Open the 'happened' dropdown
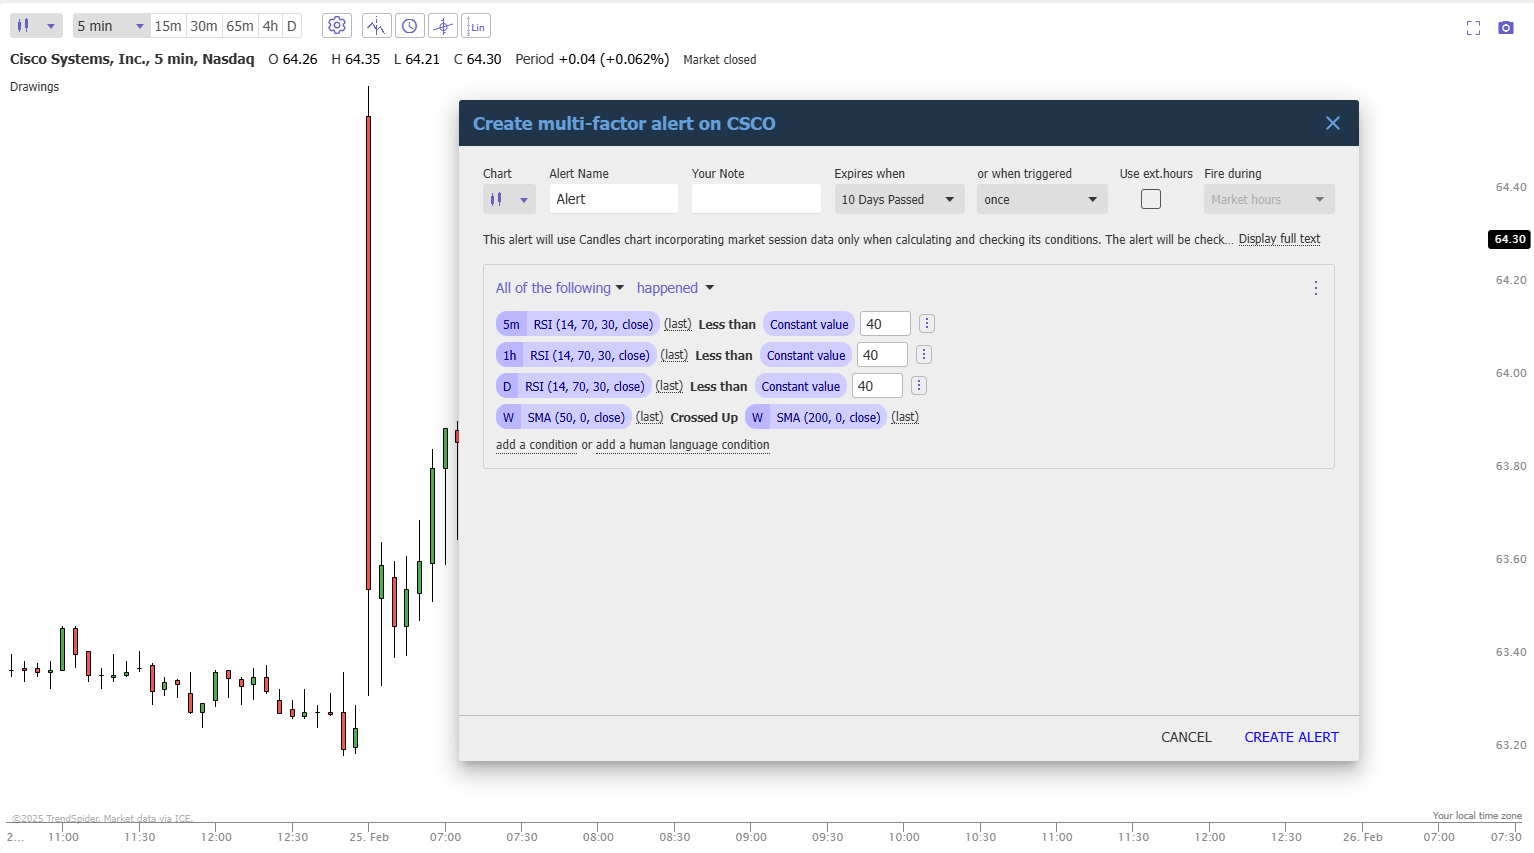This screenshot has width=1534, height=853. click(676, 288)
